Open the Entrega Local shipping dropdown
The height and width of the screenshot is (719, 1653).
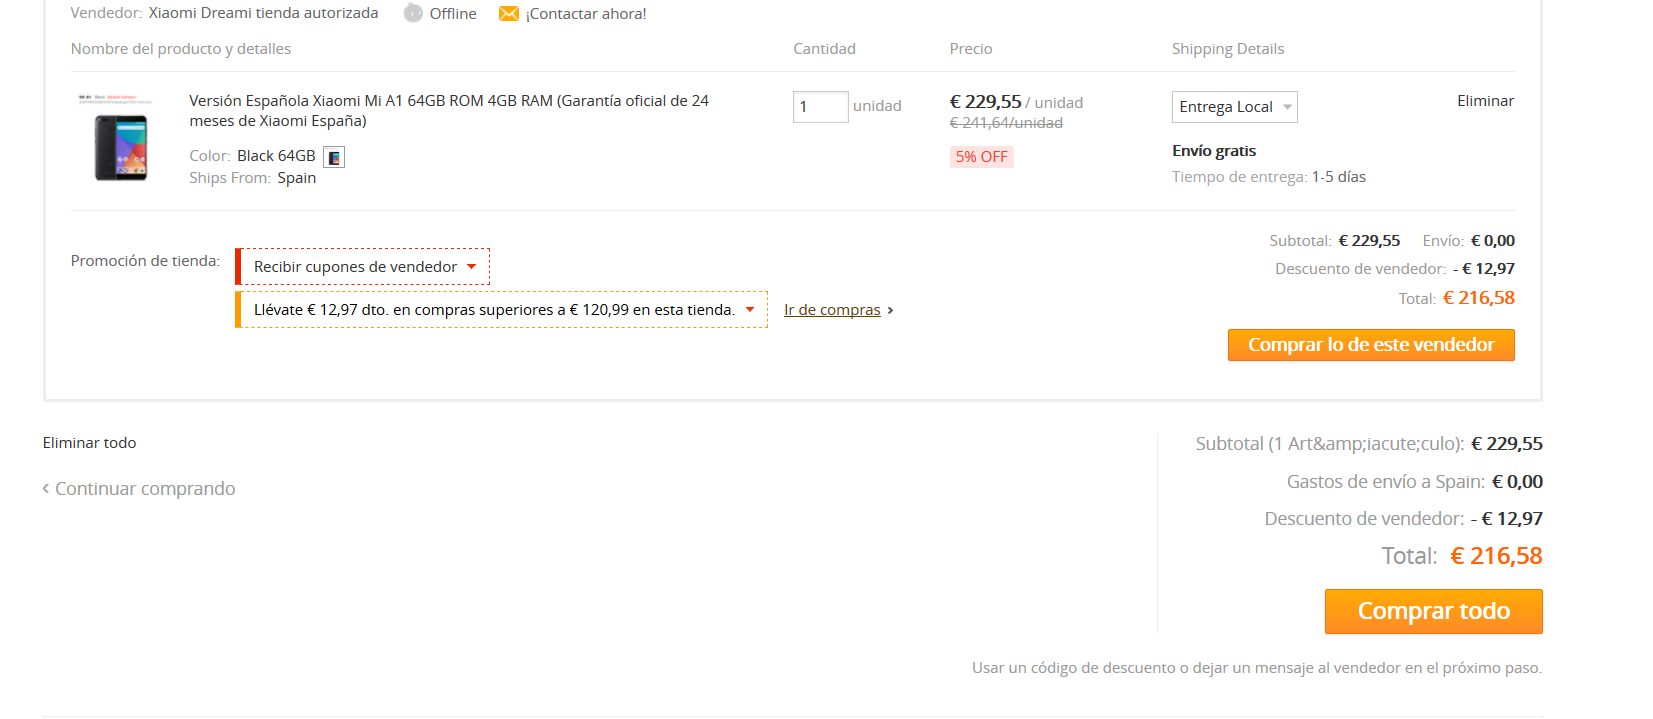click(x=1234, y=107)
